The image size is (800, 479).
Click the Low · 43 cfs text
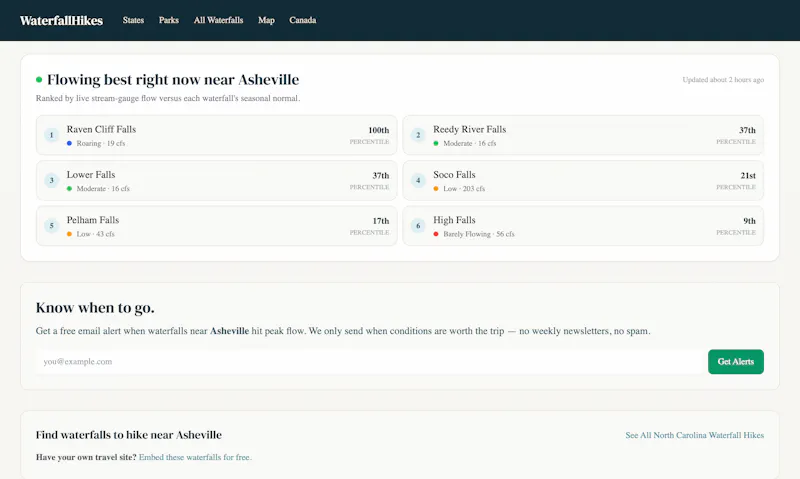tap(95, 234)
